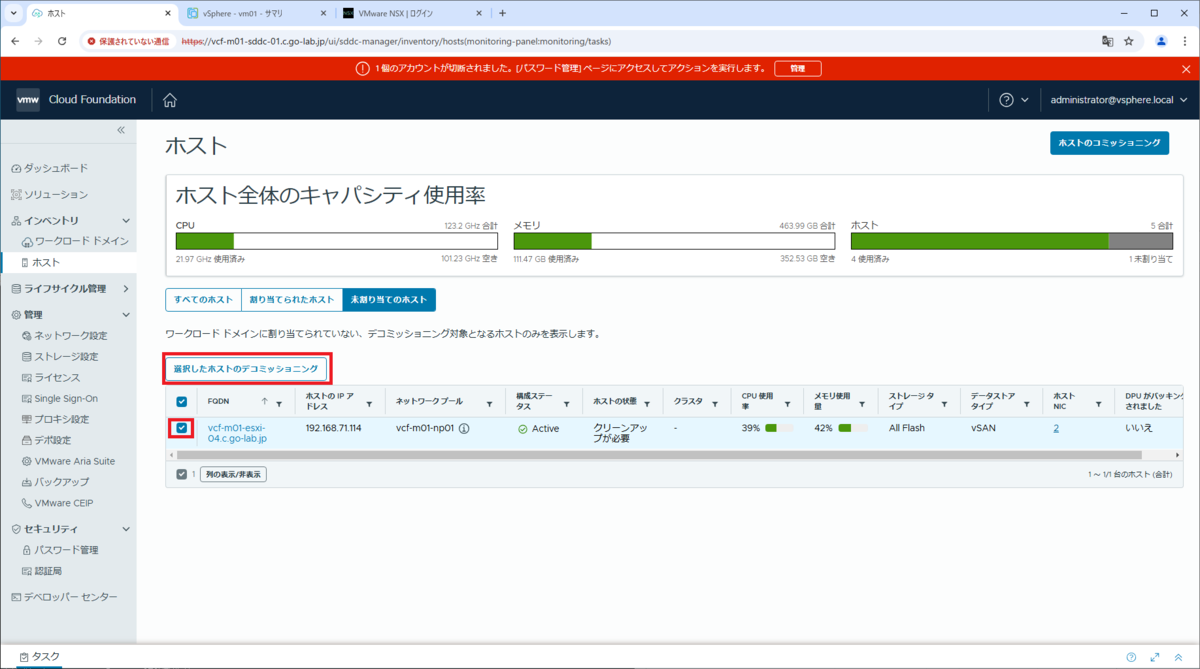
Task: Reload the page in the browser
Action: (62, 42)
